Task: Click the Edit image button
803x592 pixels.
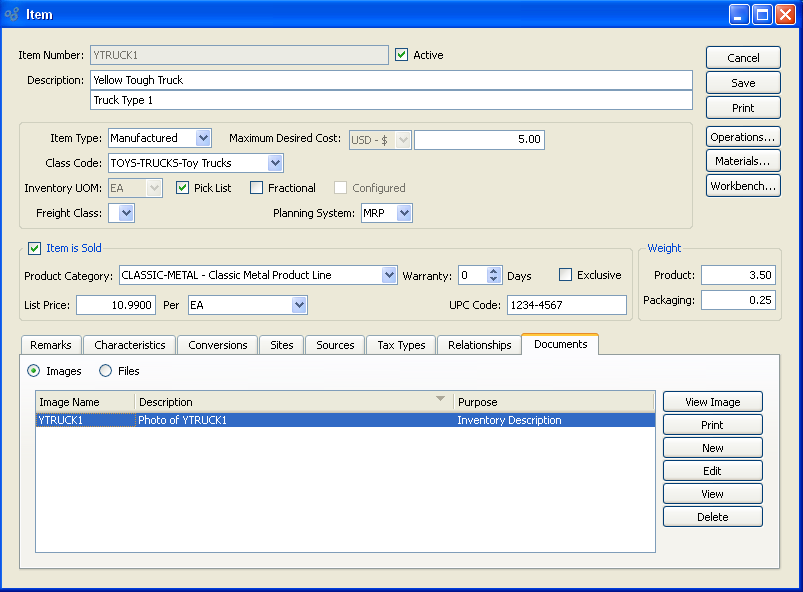Action: (712, 471)
